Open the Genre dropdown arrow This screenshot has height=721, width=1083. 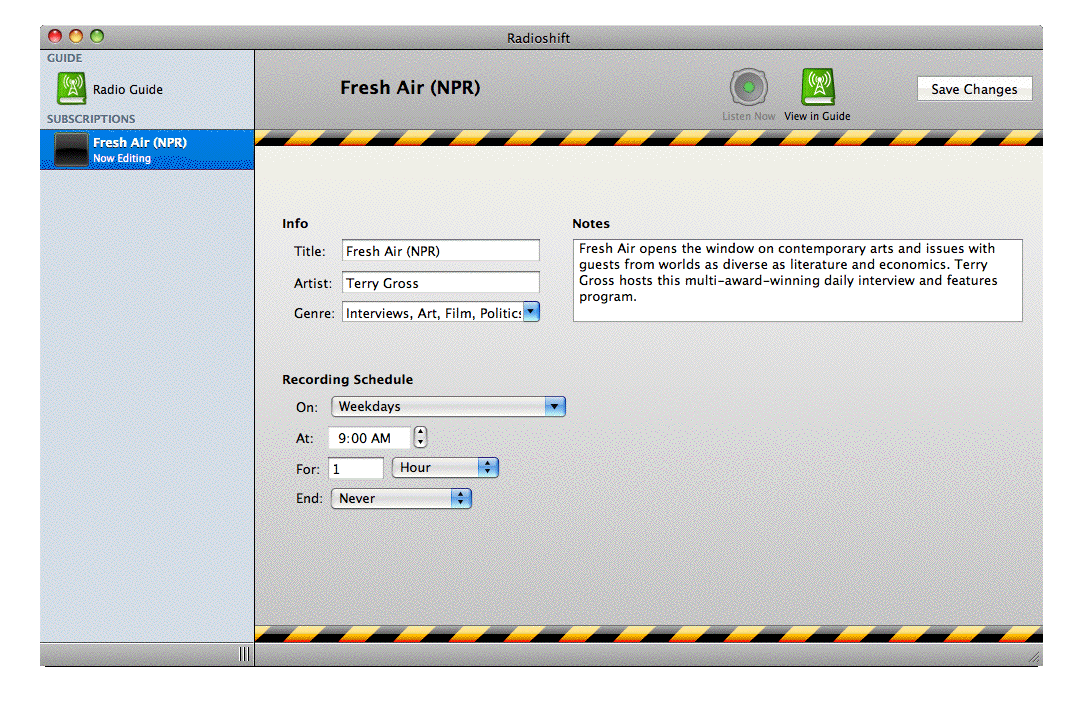coord(531,312)
